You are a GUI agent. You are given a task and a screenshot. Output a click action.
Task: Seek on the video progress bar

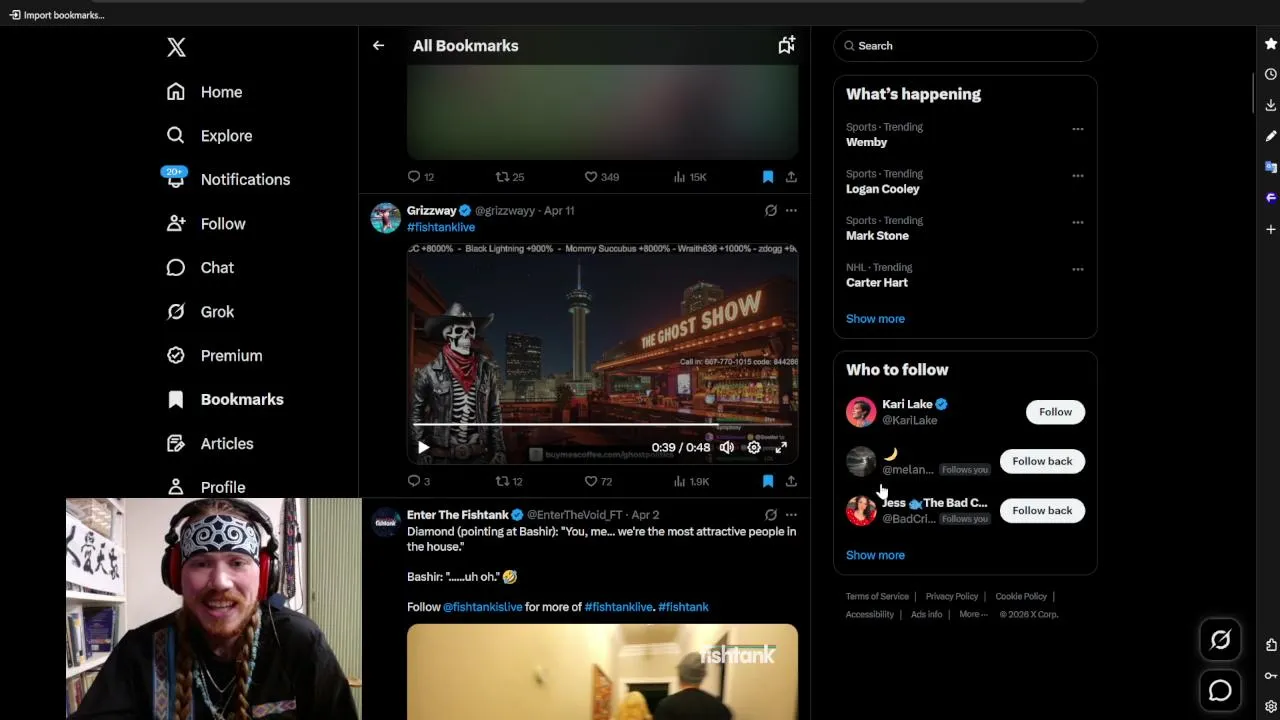click(x=602, y=425)
